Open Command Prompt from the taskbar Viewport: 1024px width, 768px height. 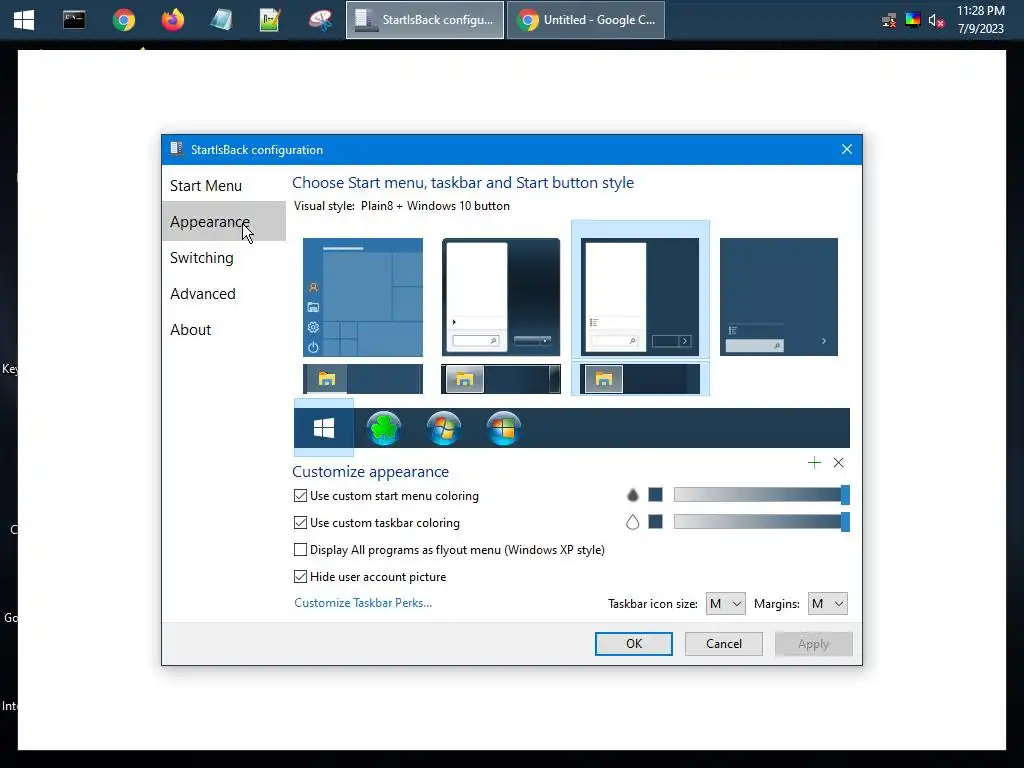(74, 20)
